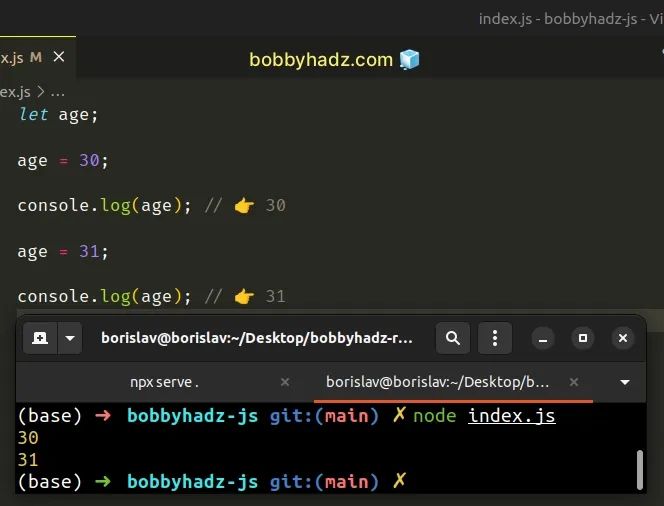This screenshot has height=506, width=664.
Task: Expand the new tab dropdown arrow
Action: point(70,338)
